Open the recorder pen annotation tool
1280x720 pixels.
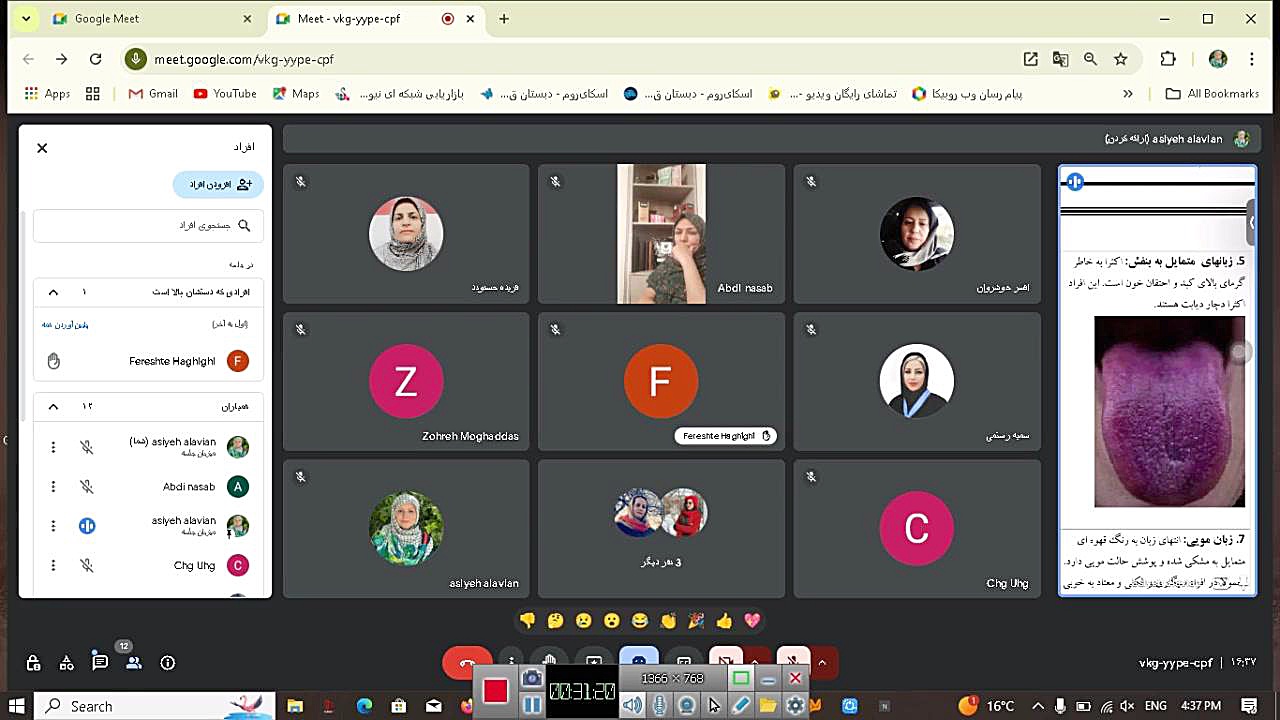[x=741, y=705]
